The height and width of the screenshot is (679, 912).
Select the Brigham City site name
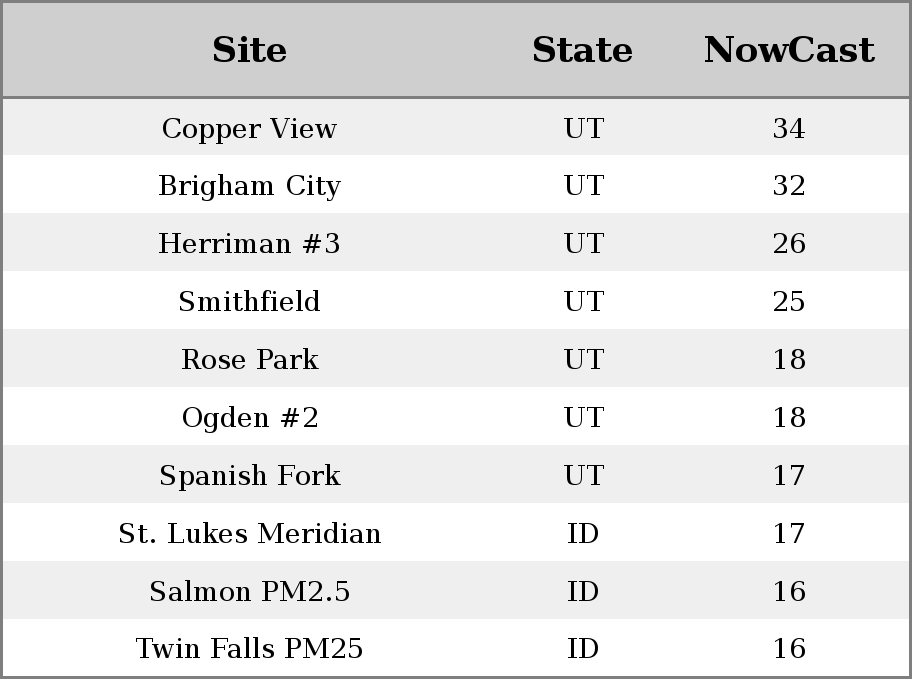249,186
